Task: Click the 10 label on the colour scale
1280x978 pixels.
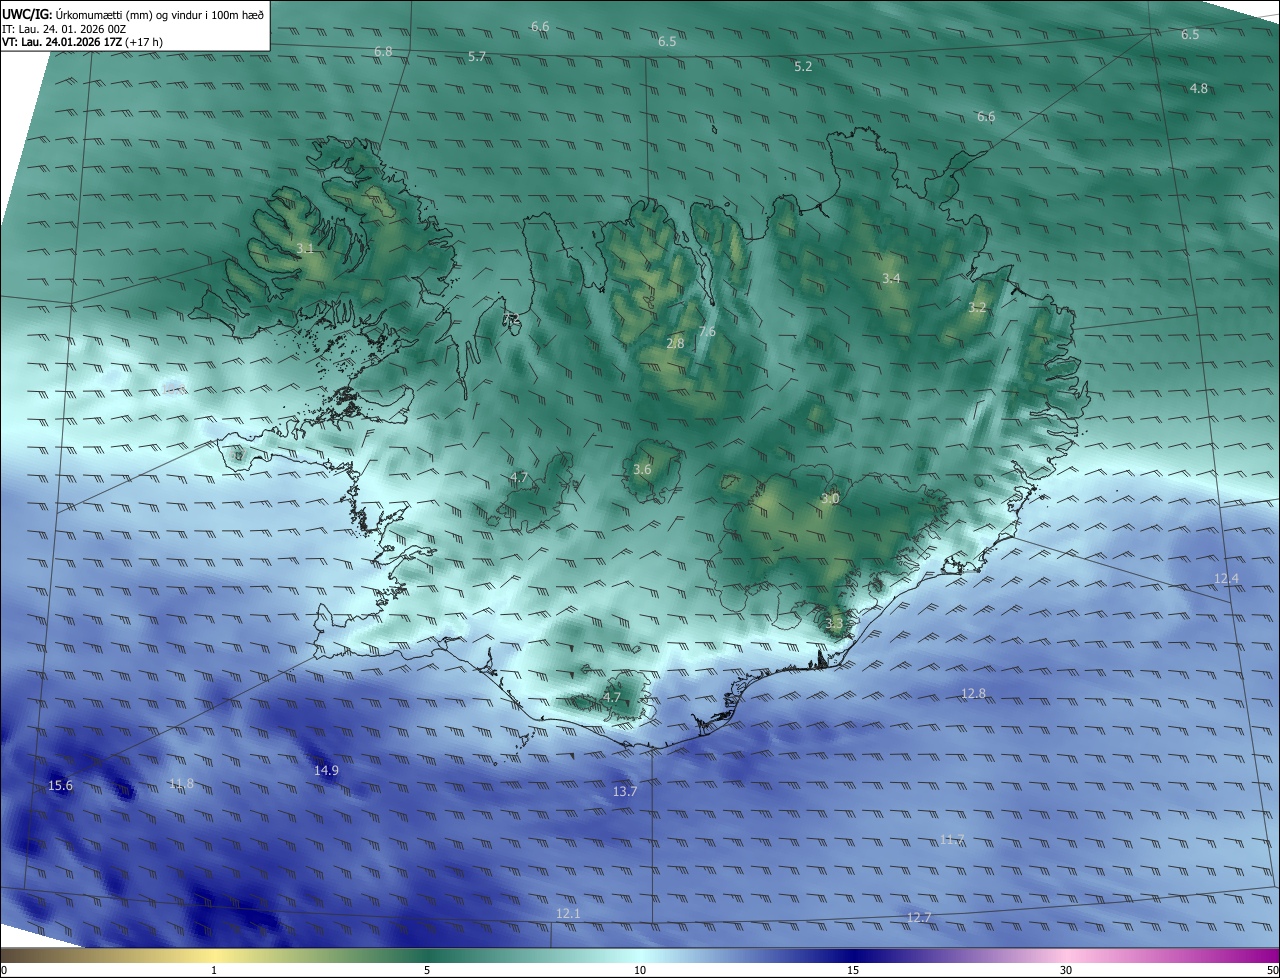Action: [x=640, y=971]
